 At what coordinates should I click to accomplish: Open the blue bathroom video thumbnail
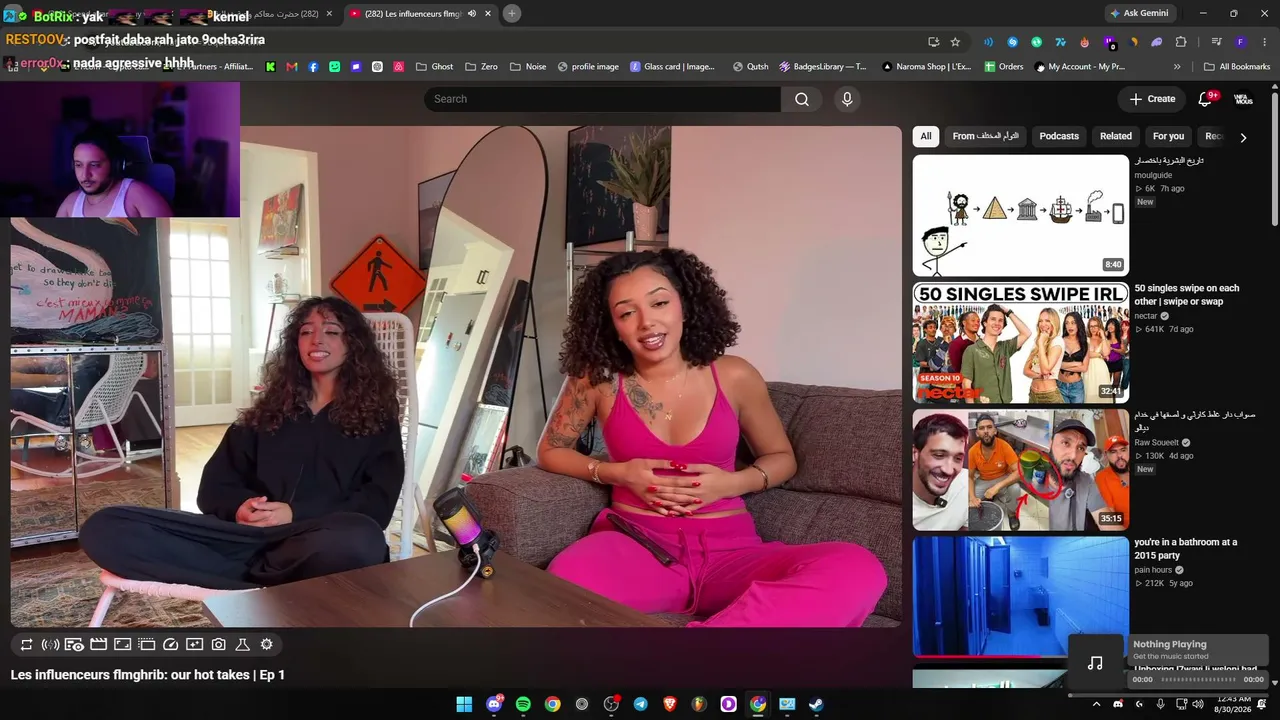pos(1021,597)
